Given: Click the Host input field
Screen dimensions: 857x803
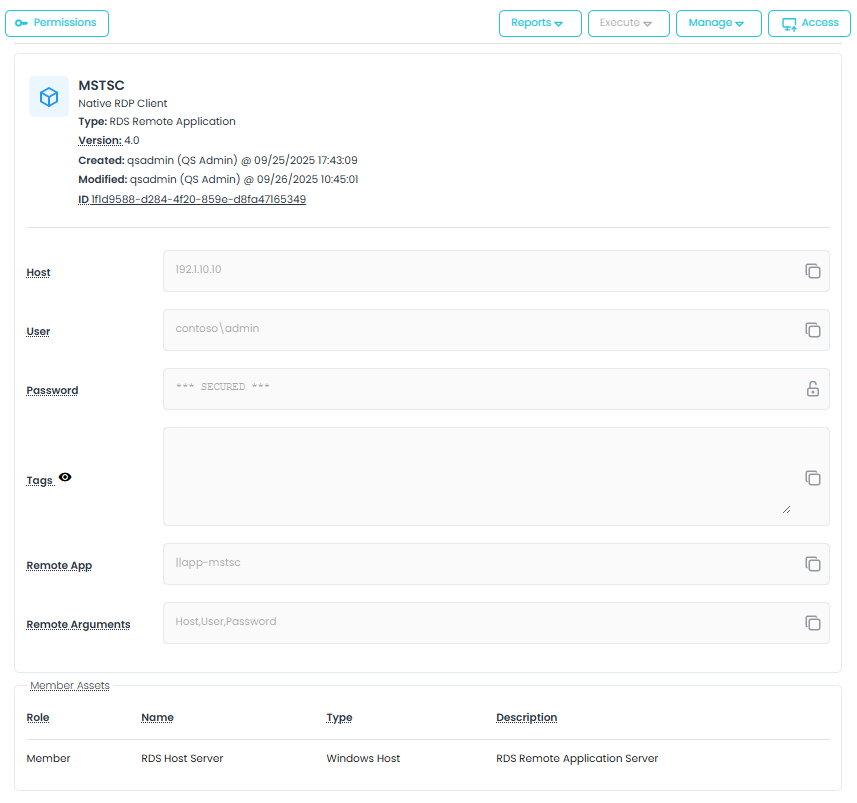Looking at the screenshot, I should click(480, 271).
